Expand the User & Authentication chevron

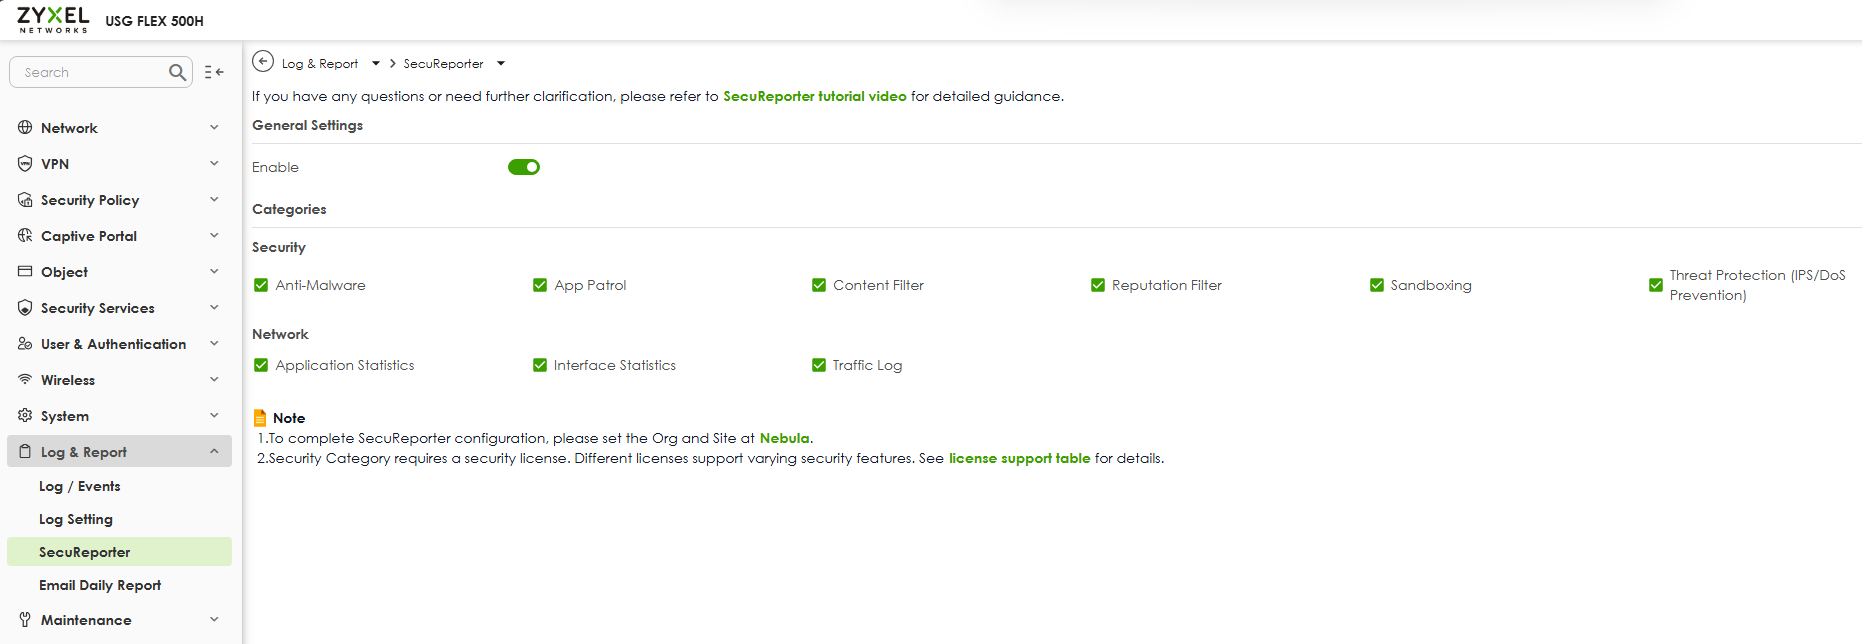214,344
